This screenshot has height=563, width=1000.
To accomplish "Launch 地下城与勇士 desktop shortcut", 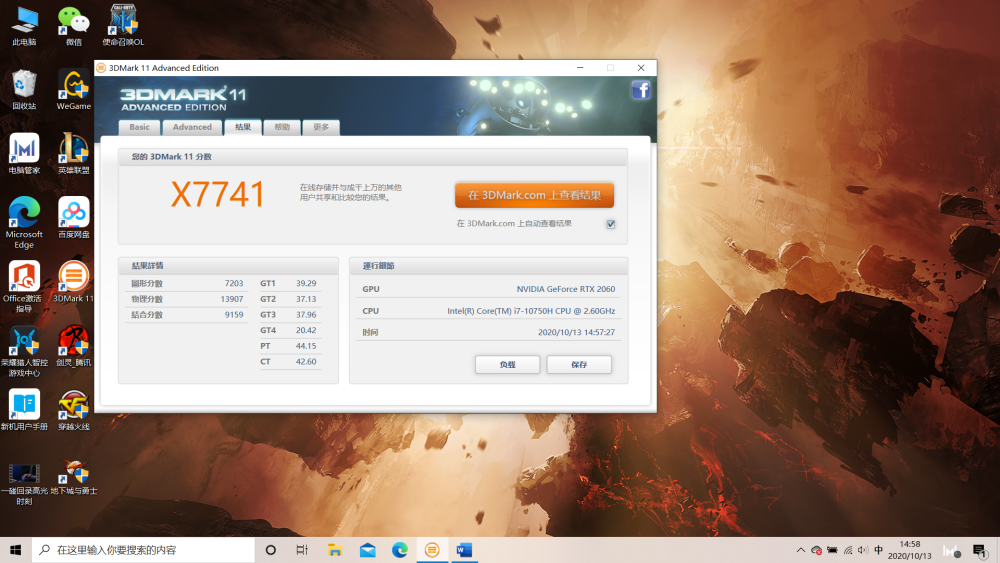I will pyautogui.click(x=74, y=478).
